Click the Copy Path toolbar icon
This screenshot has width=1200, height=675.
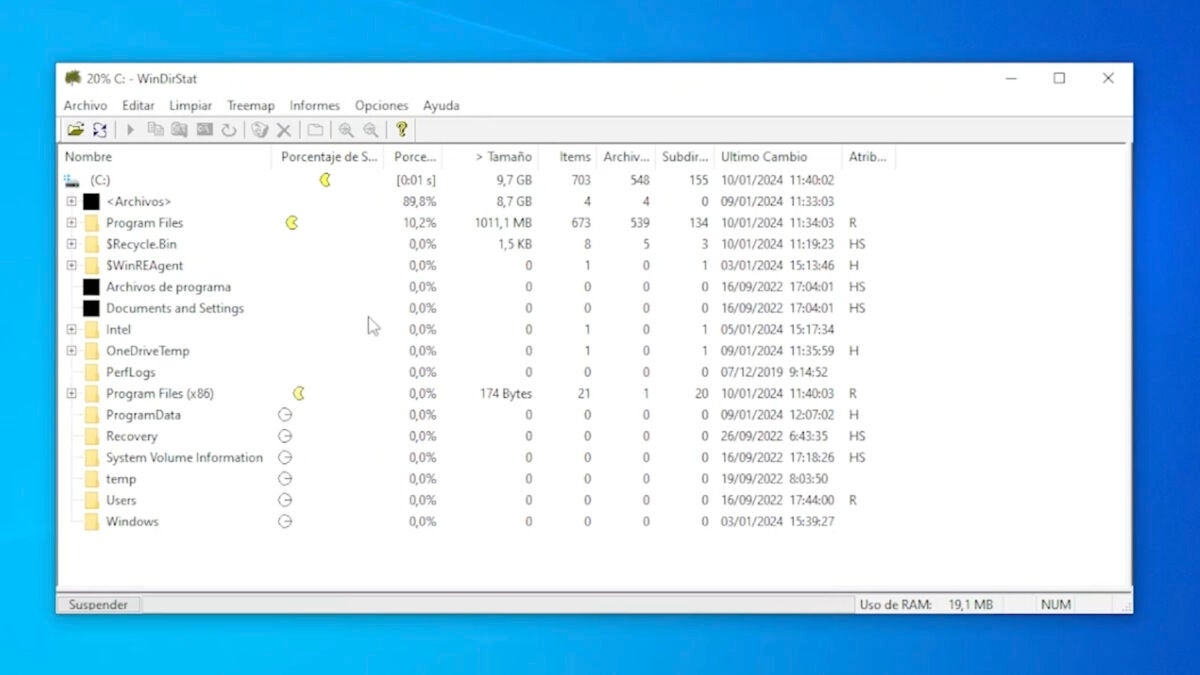point(155,130)
